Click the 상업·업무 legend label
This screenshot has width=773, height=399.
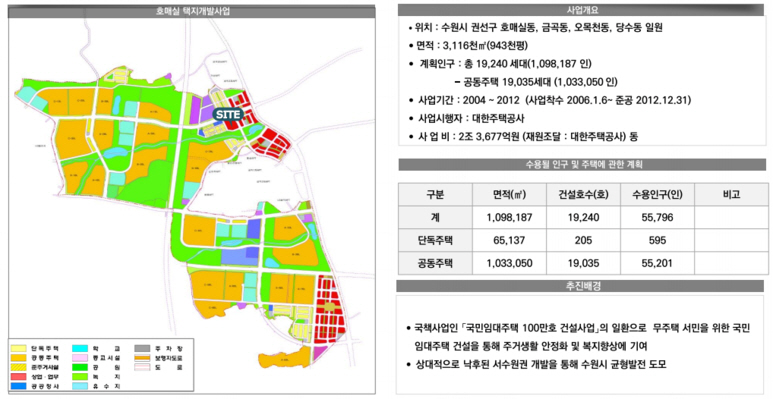point(45,377)
